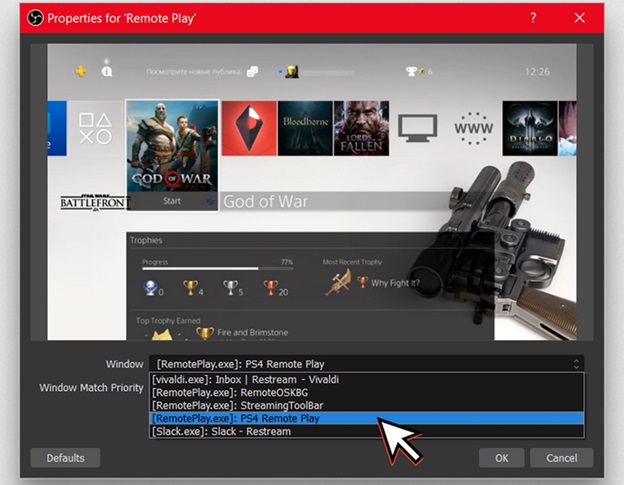Click the gold trophy icon showing 4

point(190,287)
